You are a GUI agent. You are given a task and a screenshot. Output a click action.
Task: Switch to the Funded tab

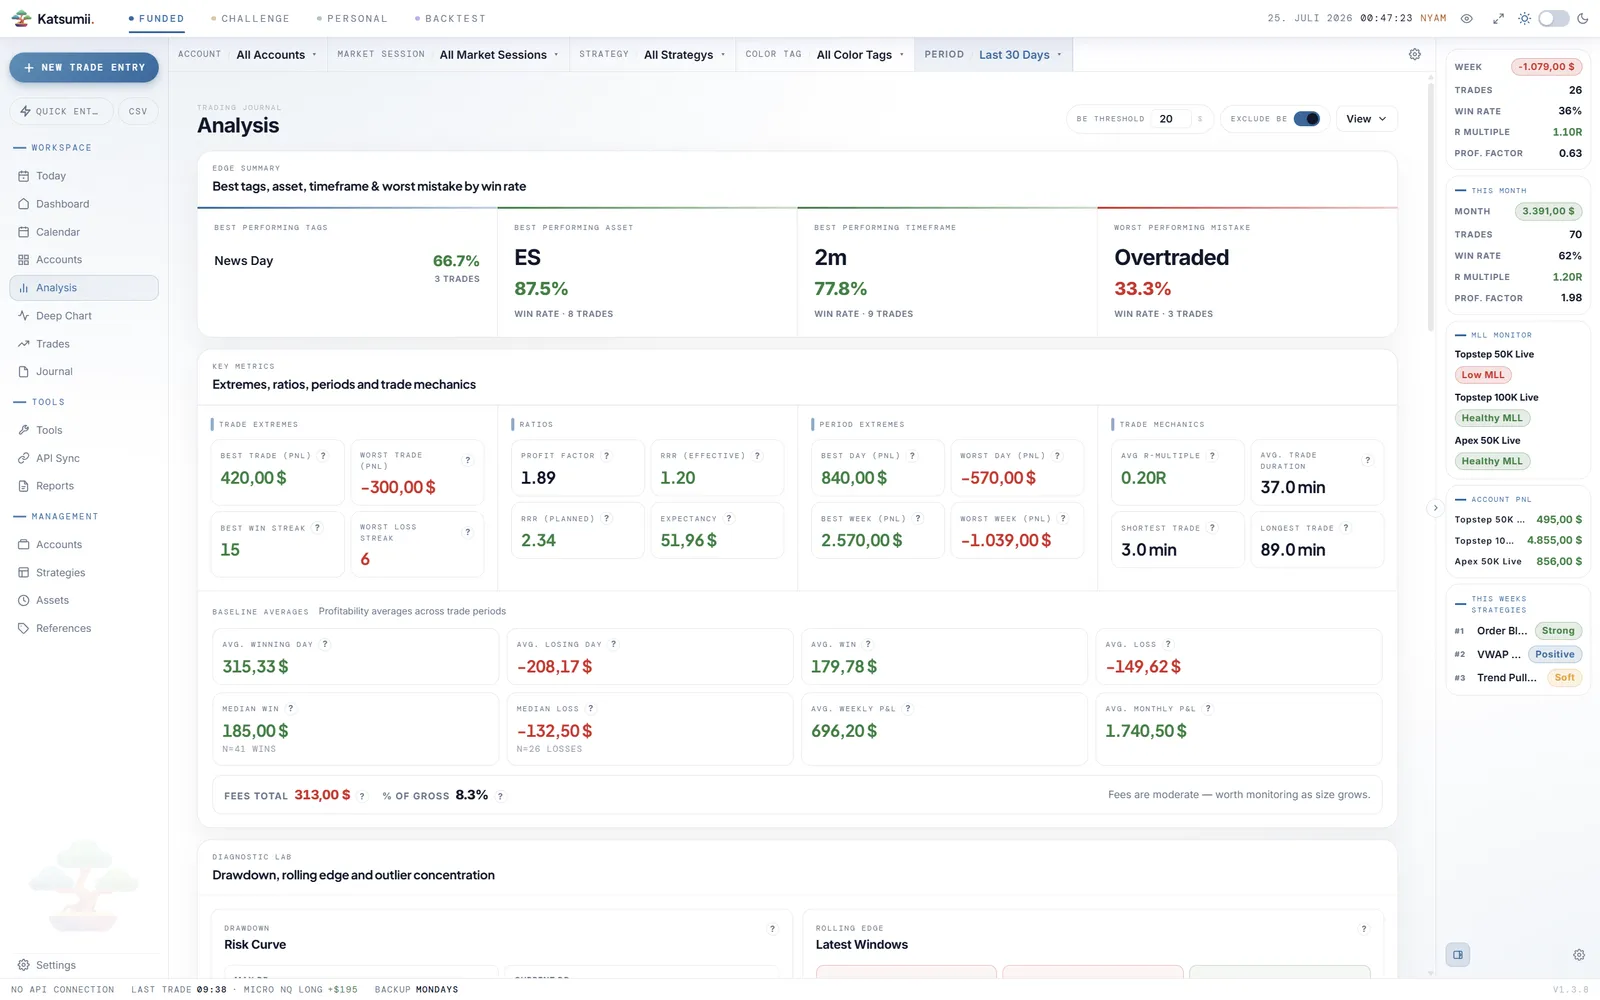tap(156, 19)
